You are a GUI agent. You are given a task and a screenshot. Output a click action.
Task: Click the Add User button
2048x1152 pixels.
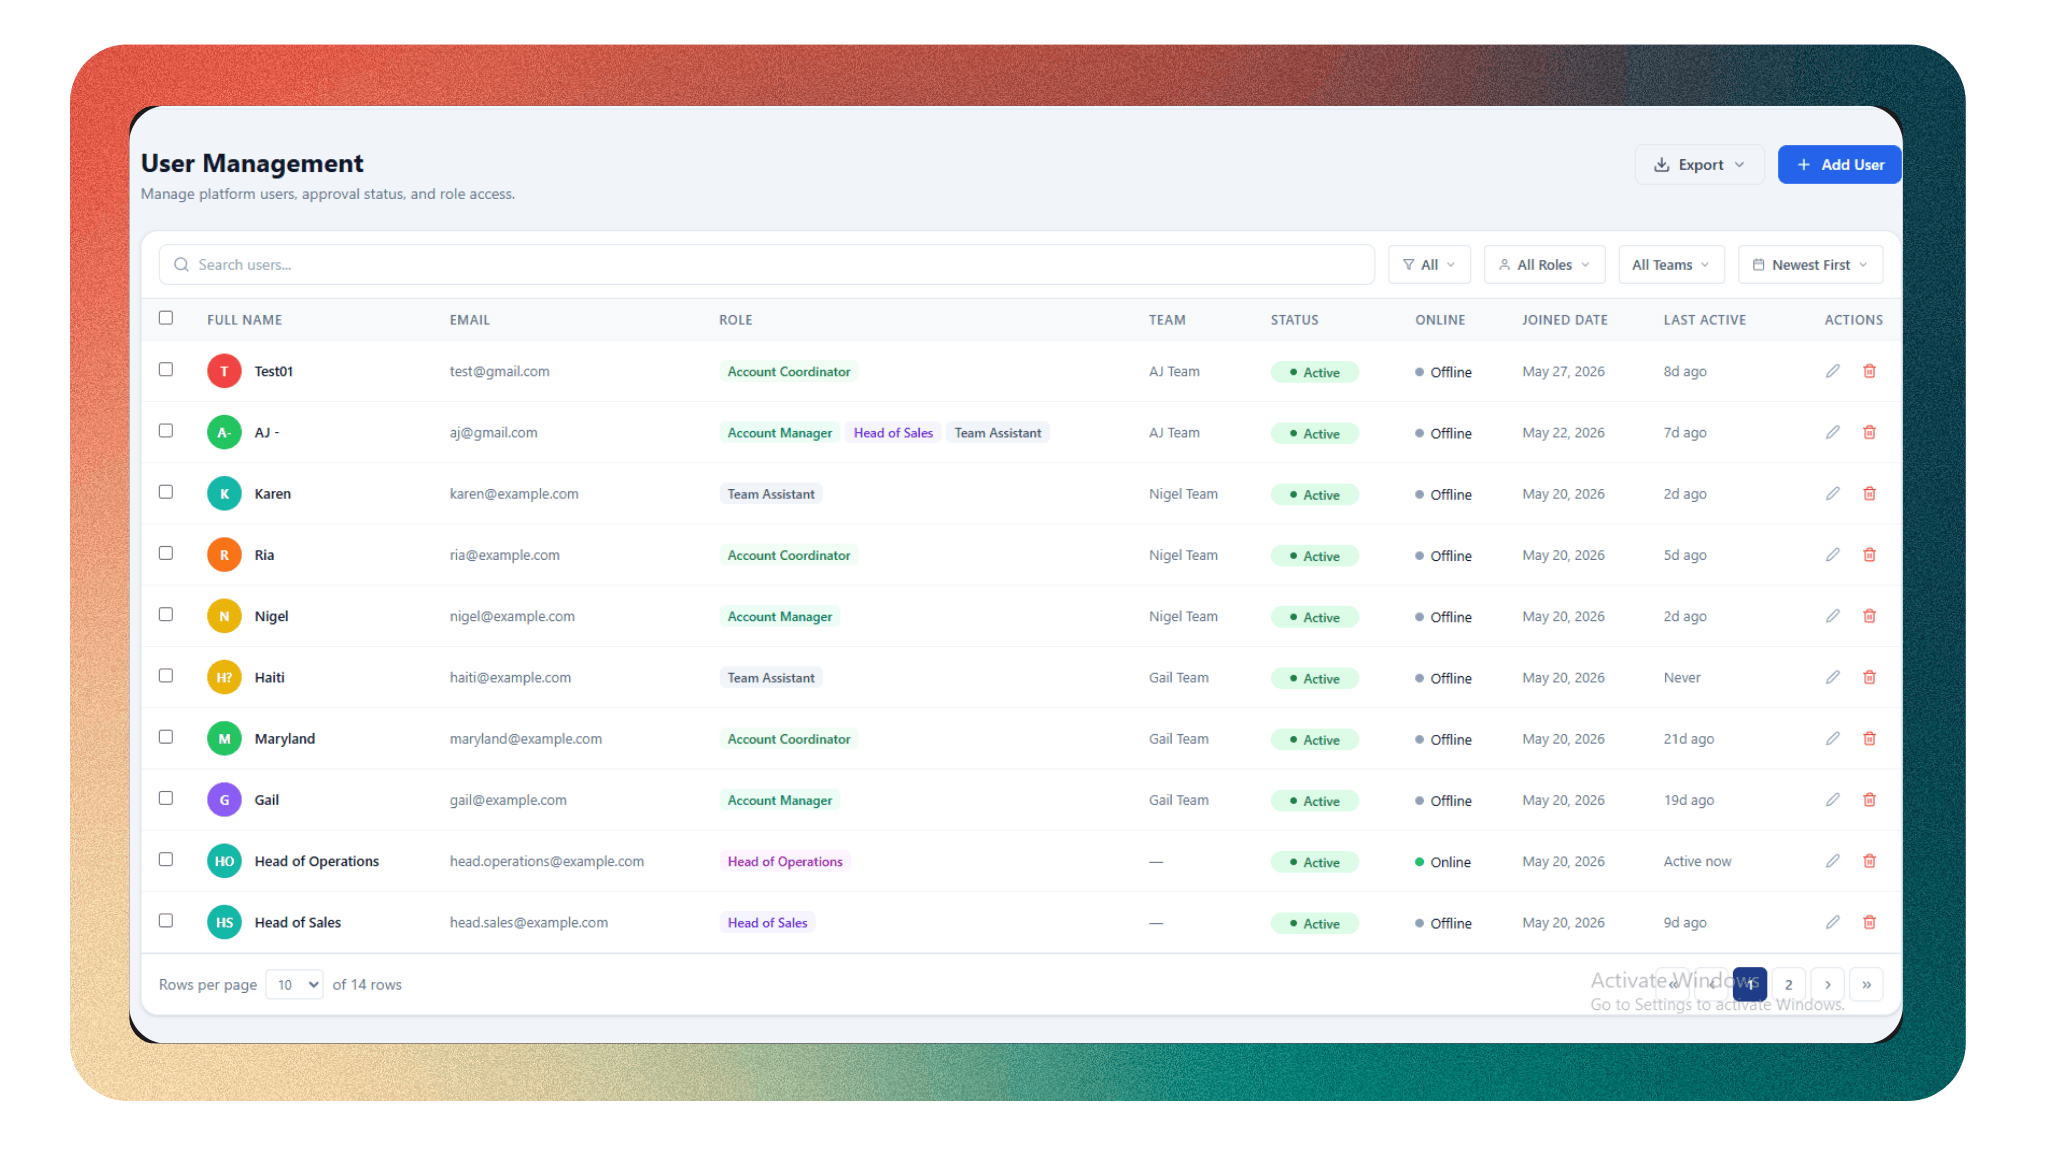coord(1839,165)
